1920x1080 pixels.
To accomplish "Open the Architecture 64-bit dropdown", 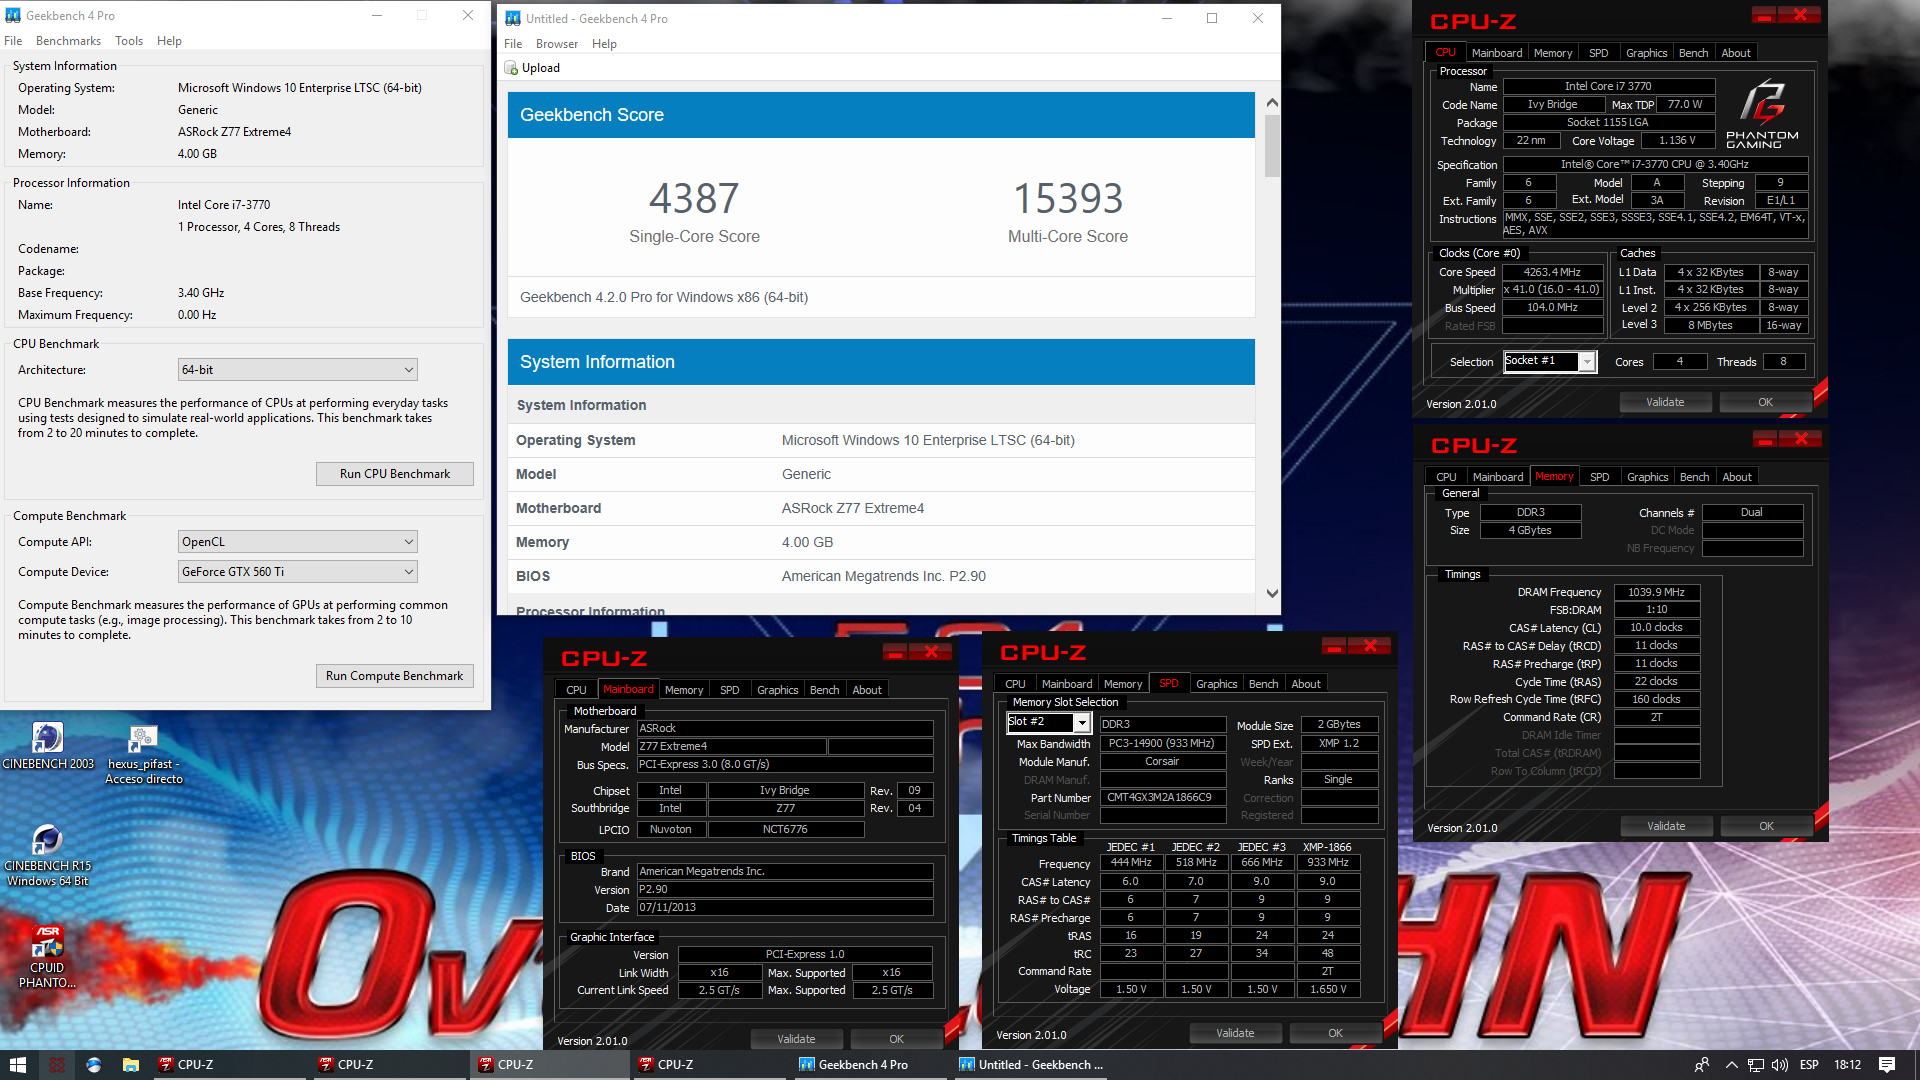I will tap(297, 370).
